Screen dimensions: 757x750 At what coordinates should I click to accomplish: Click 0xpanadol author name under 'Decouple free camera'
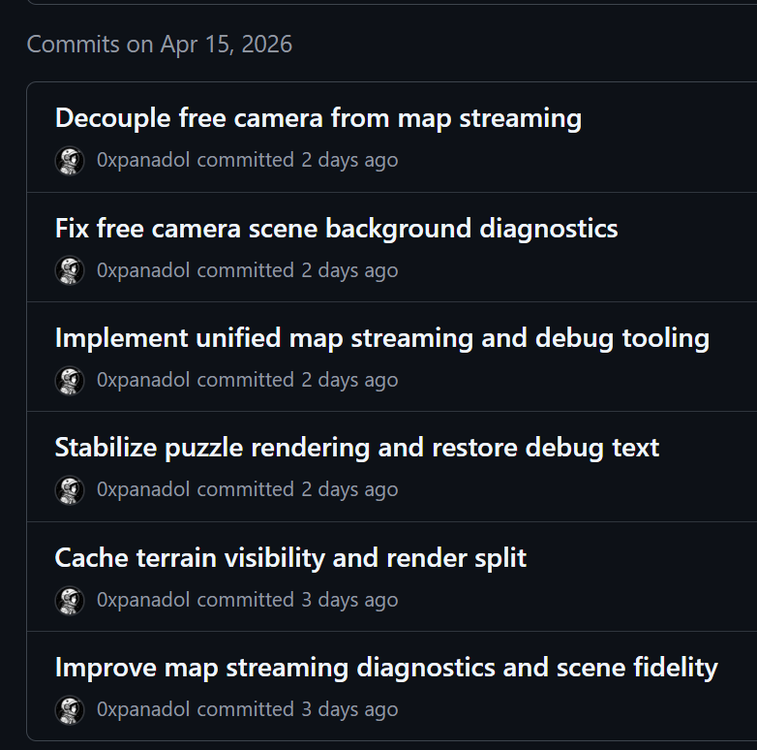(x=143, y=160)
